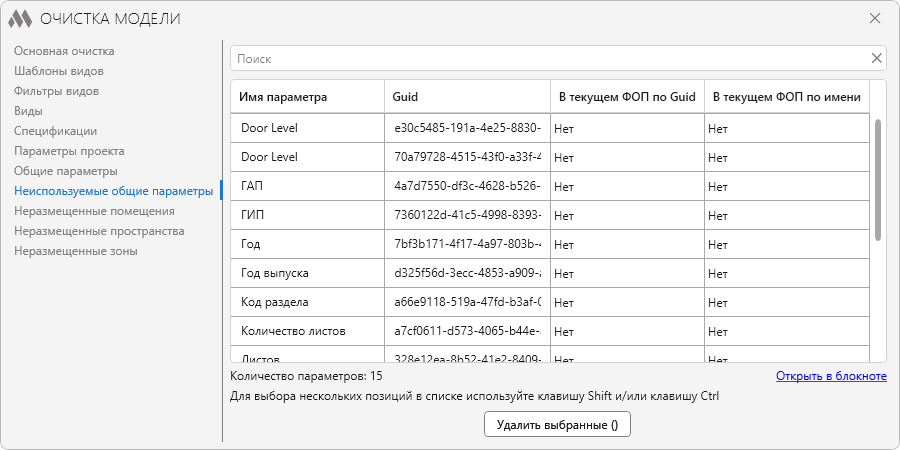Switch to Неразмещенные пространства section
The width and height of the screenshot is (900, 450).
click(x=99, y=231)
